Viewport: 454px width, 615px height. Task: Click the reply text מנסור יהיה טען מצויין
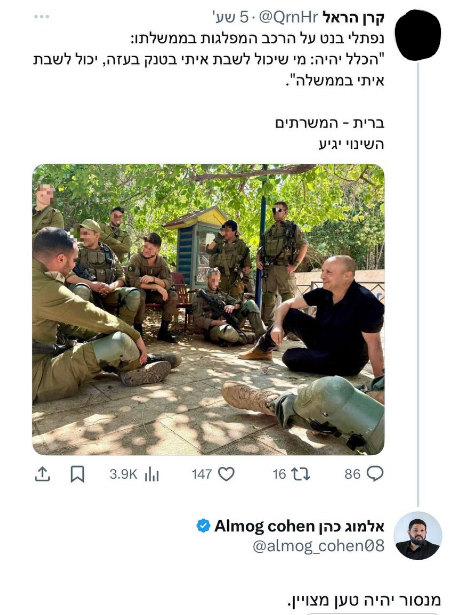[364, 600]
